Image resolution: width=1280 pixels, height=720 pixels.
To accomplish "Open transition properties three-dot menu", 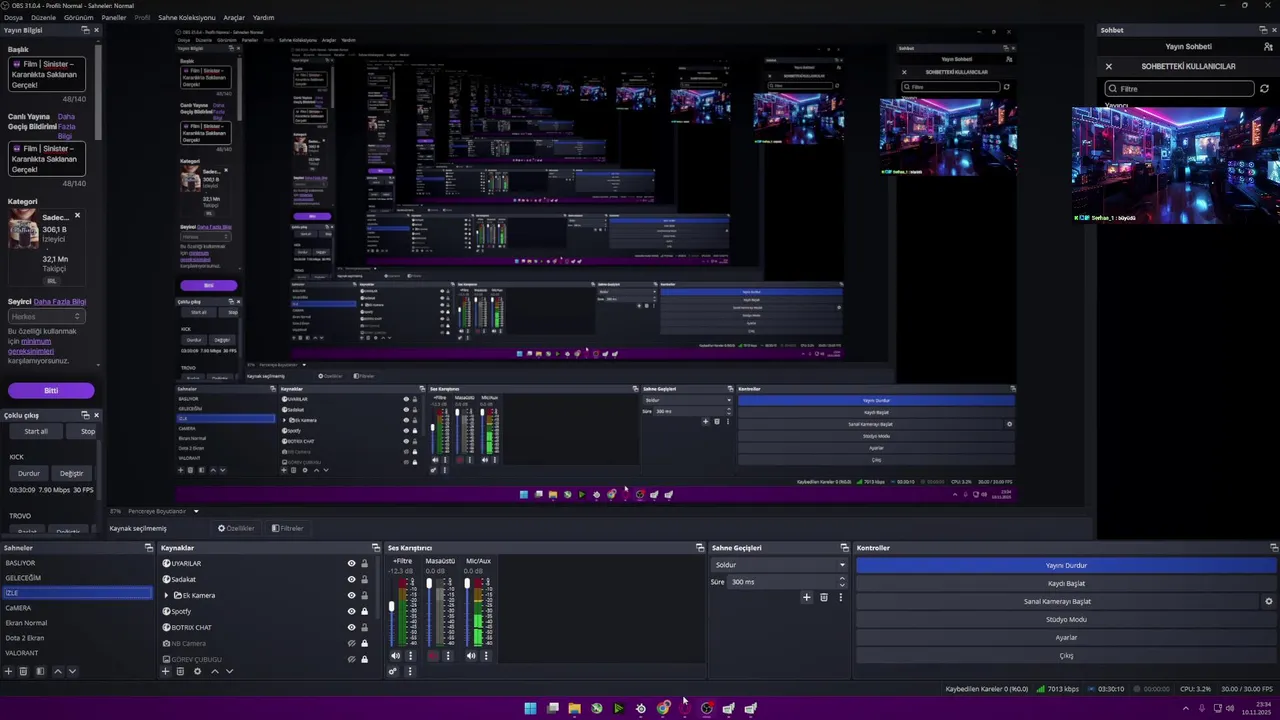I will (840, 597).
